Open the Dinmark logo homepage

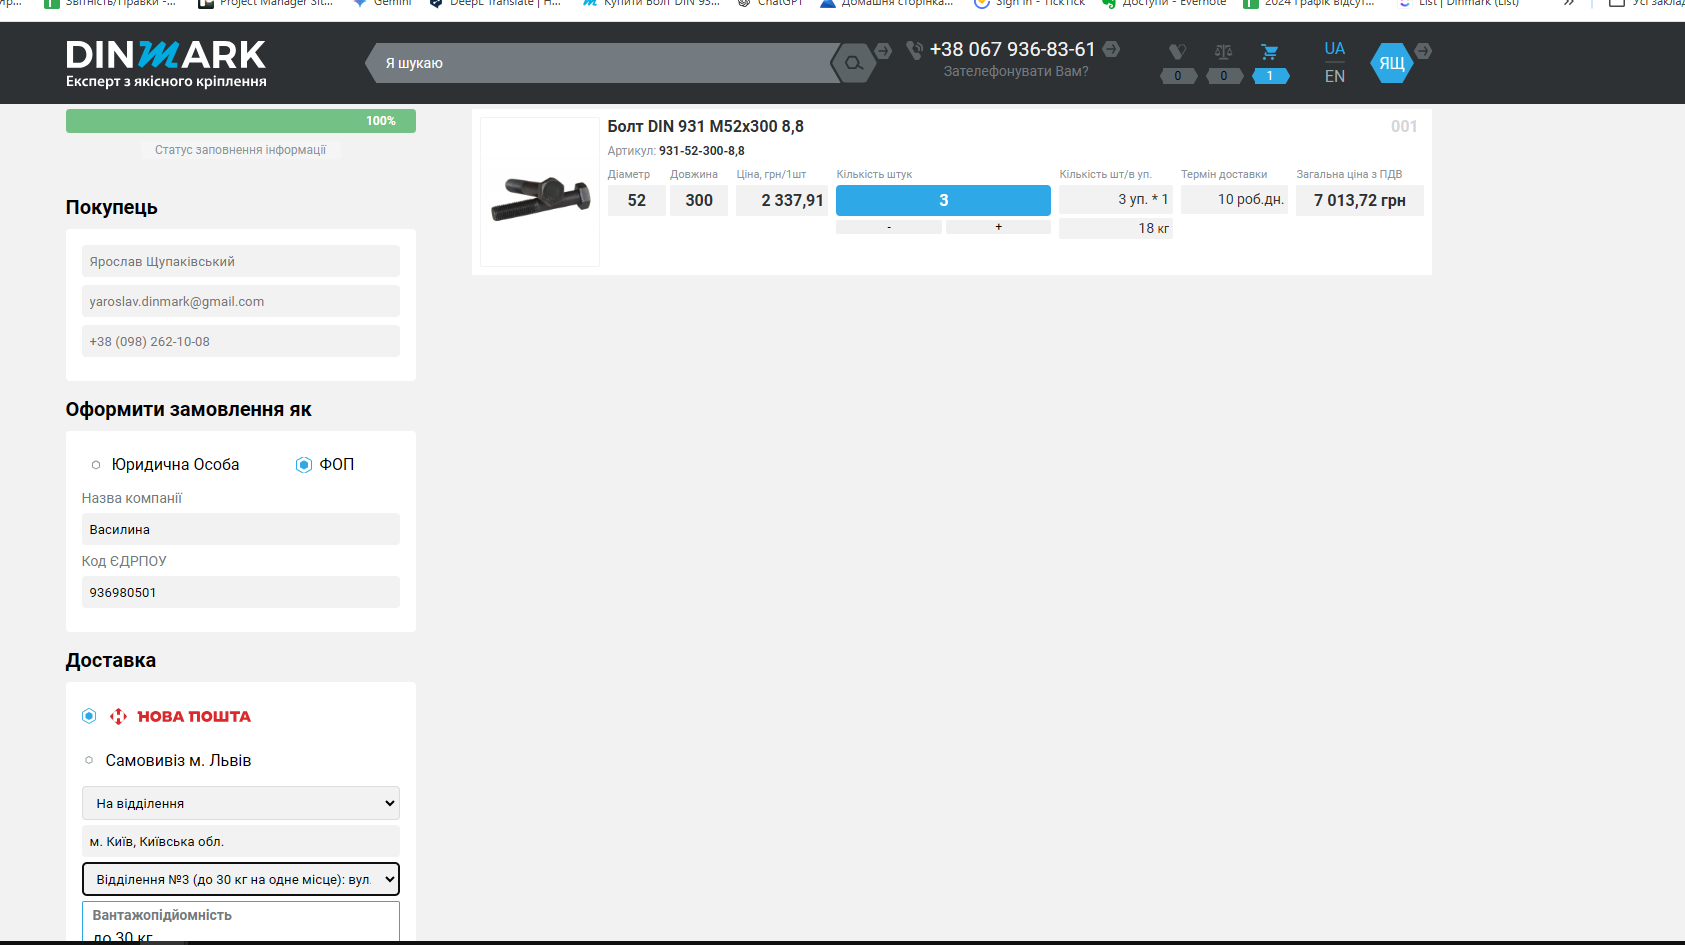pos(166,64)
